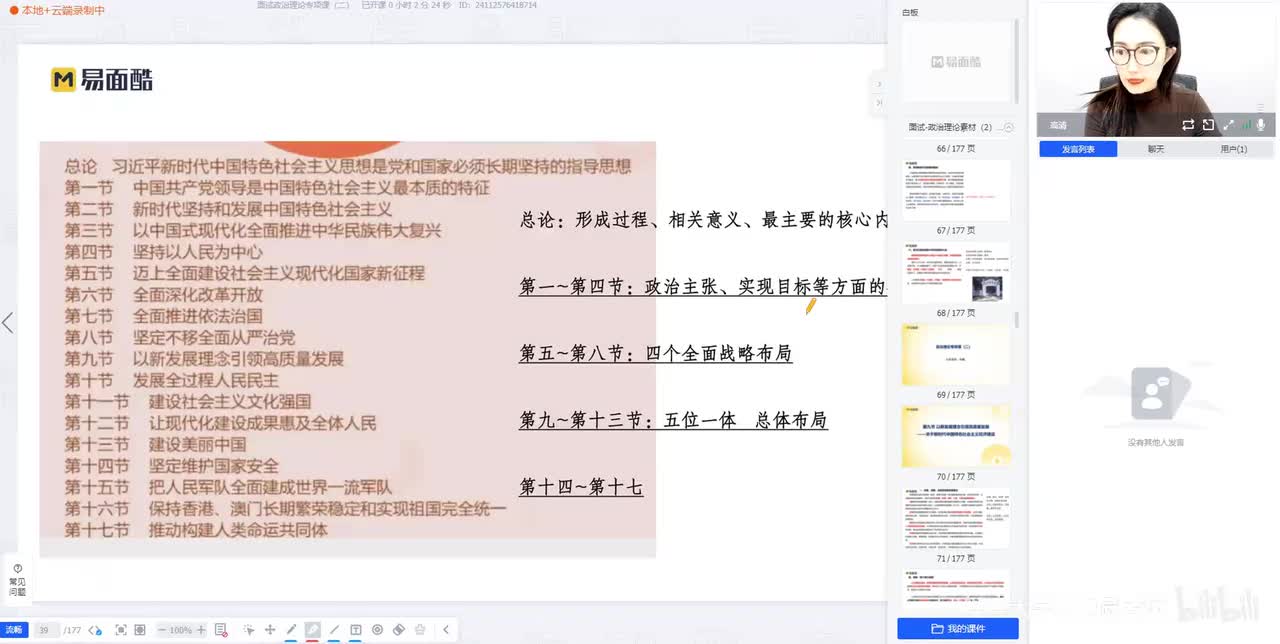Open the slide thumbnail for page 68
1280x644 pixels.
point(956,354)
